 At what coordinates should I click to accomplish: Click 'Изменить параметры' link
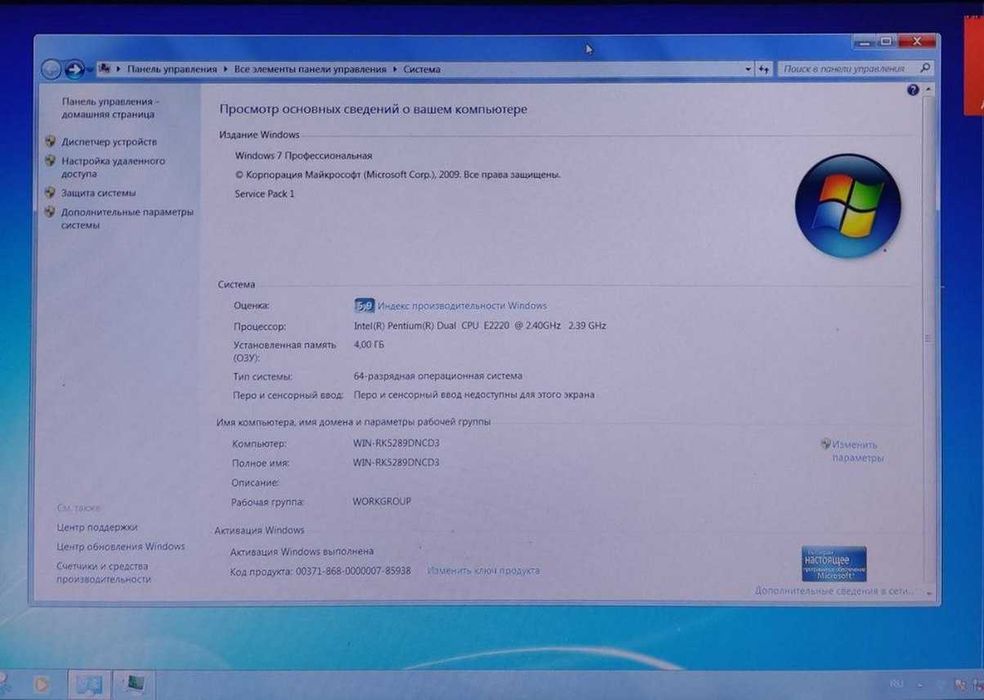pos(857,451)
